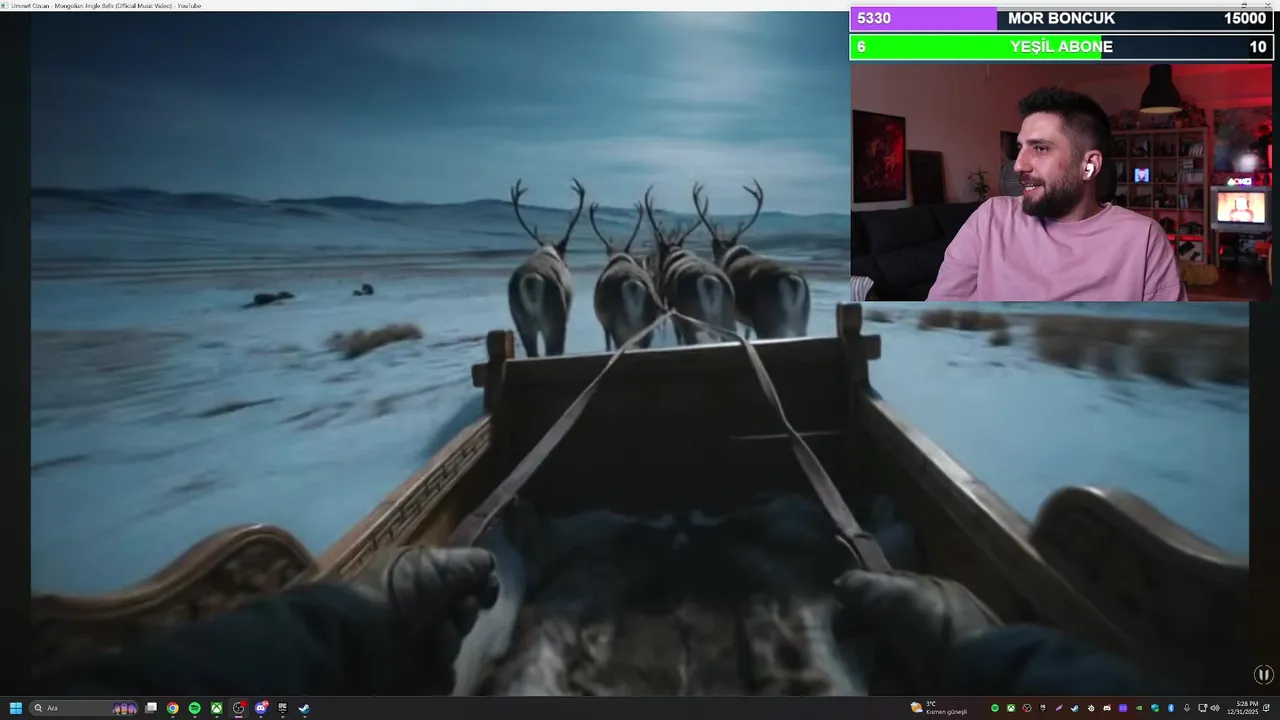
Task: Open Steam from the taskbar
Action: [304, 708]
